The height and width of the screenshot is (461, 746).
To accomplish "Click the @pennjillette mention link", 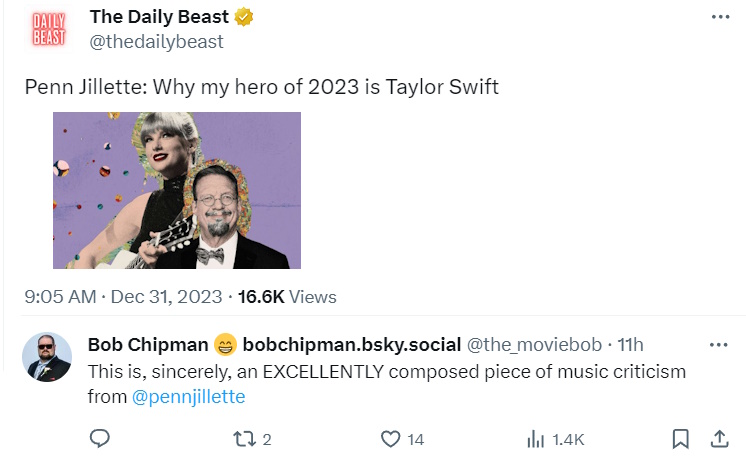I will click(x=188, y=397).
